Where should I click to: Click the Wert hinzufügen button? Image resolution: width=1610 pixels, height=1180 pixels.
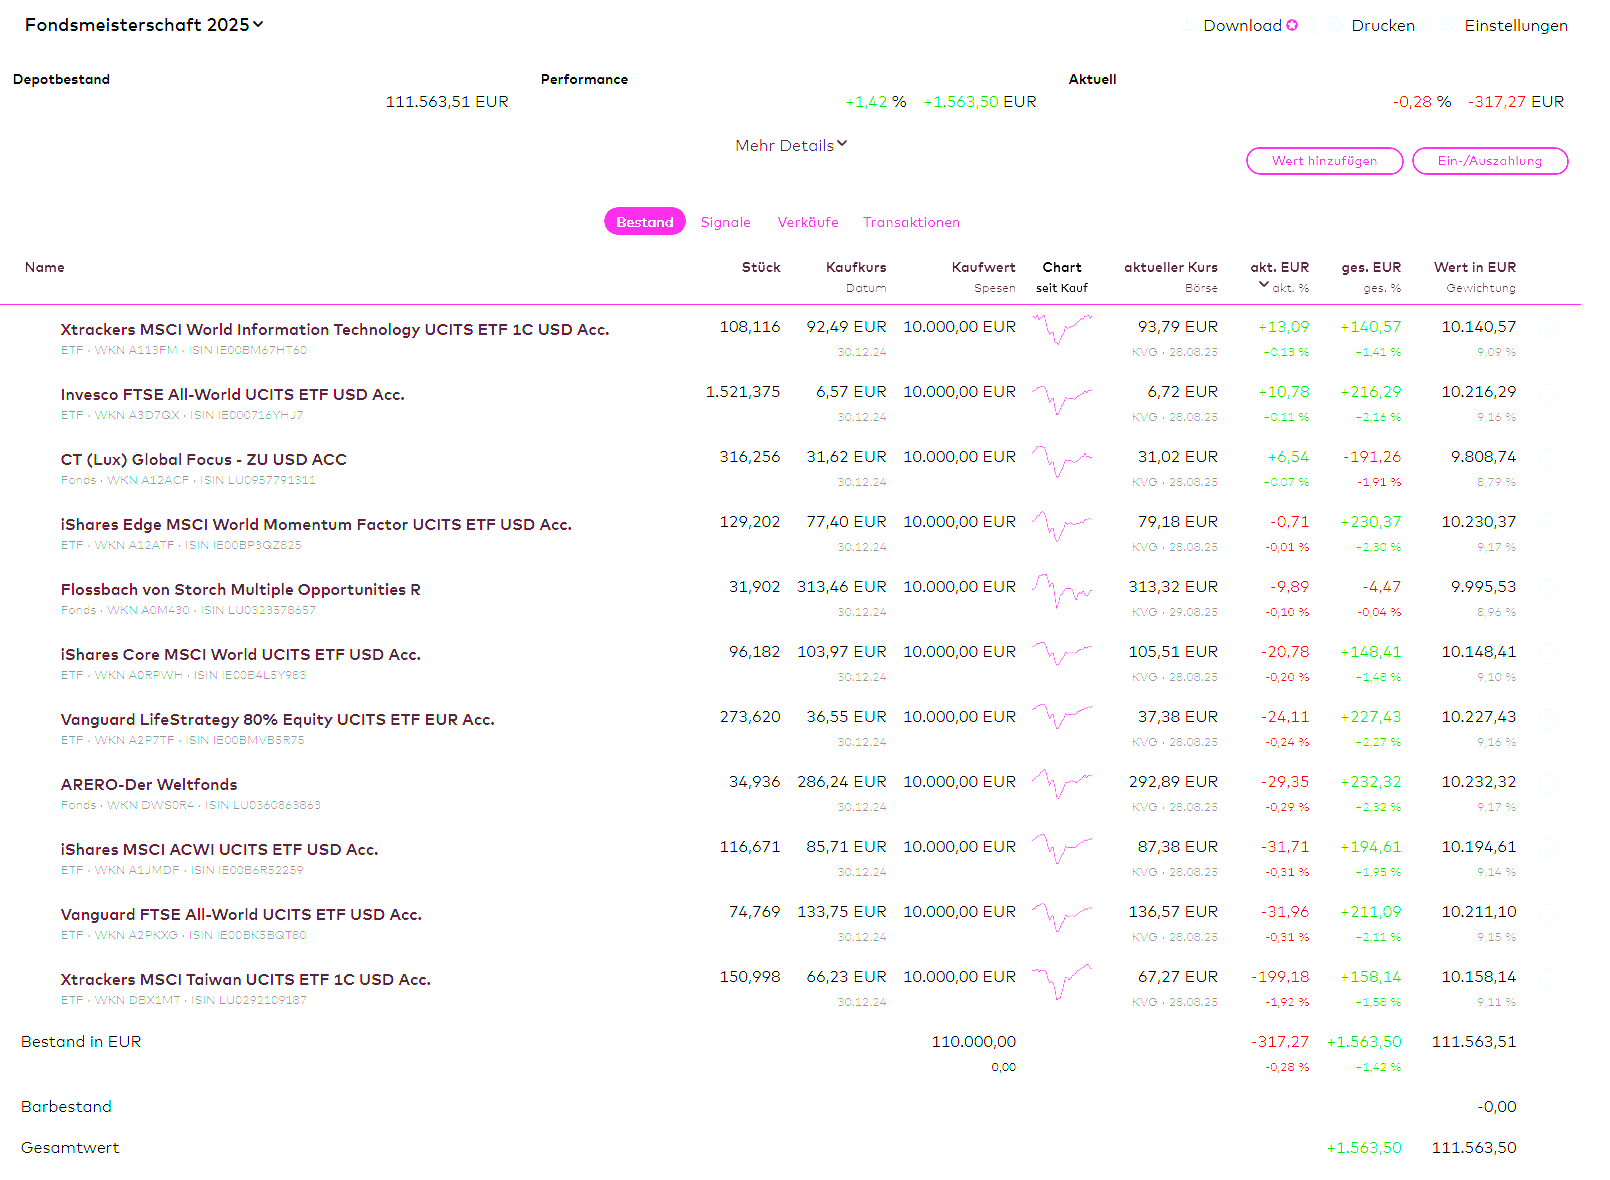pyautogui.click(x=1324, y=161)
